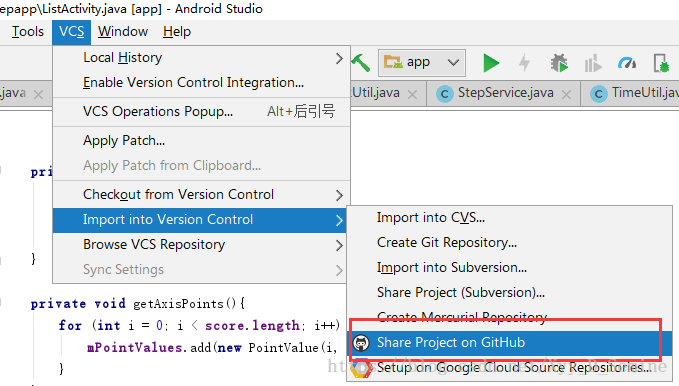The height and width of the screenshot is (386, 679).
Task: Click the GitHub octocat icon
Action: point(361,343)
